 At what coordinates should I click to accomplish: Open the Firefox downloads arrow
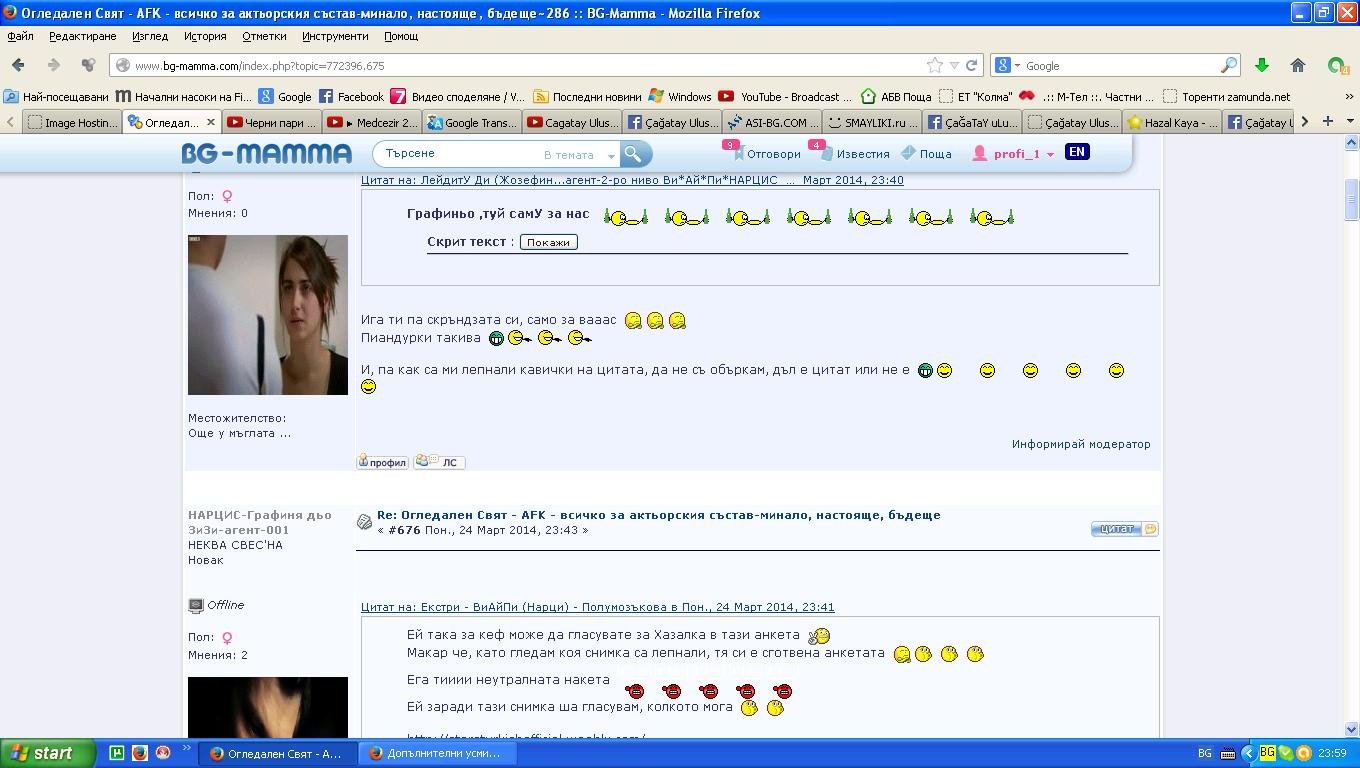coord(1261,65)
